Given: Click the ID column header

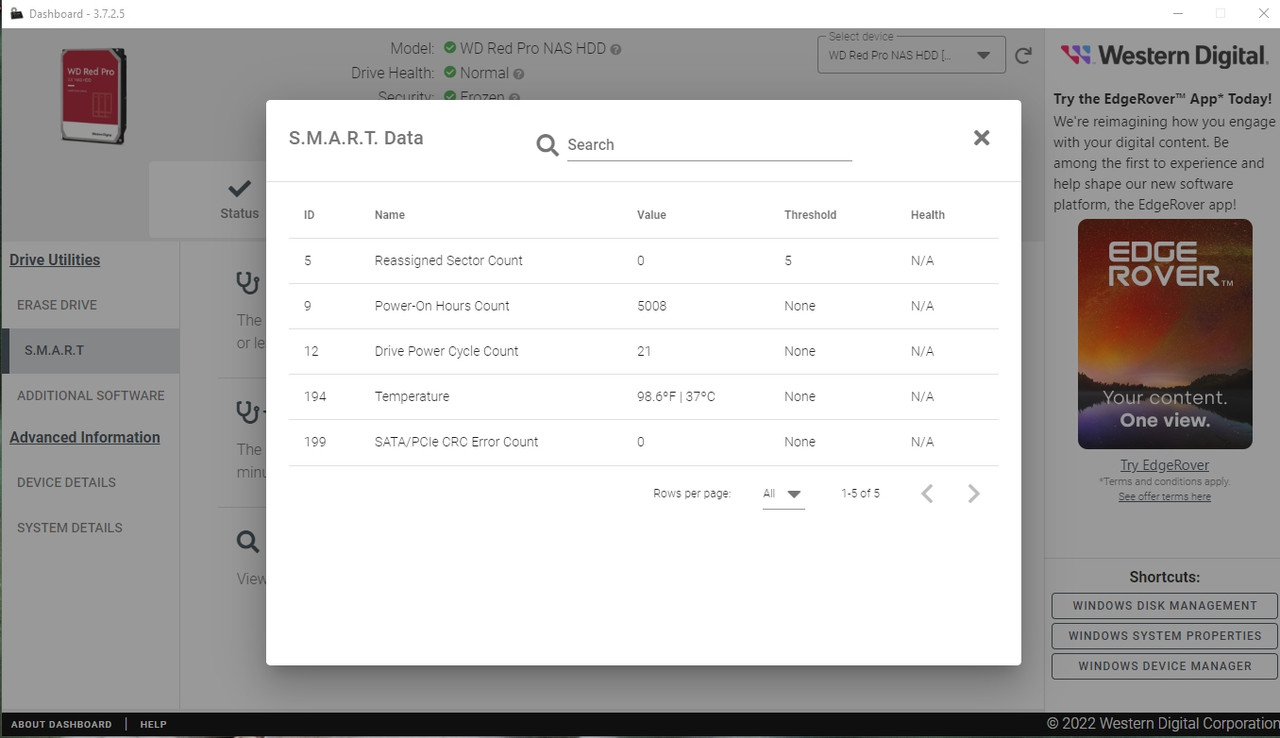Looking at the screenshot, I should [309, 215].
